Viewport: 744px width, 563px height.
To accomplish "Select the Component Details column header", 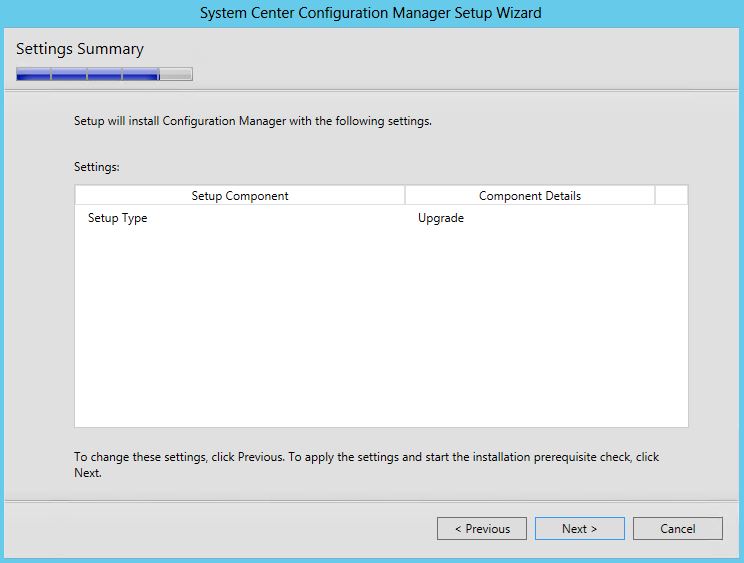I will [x=530, y=195].
